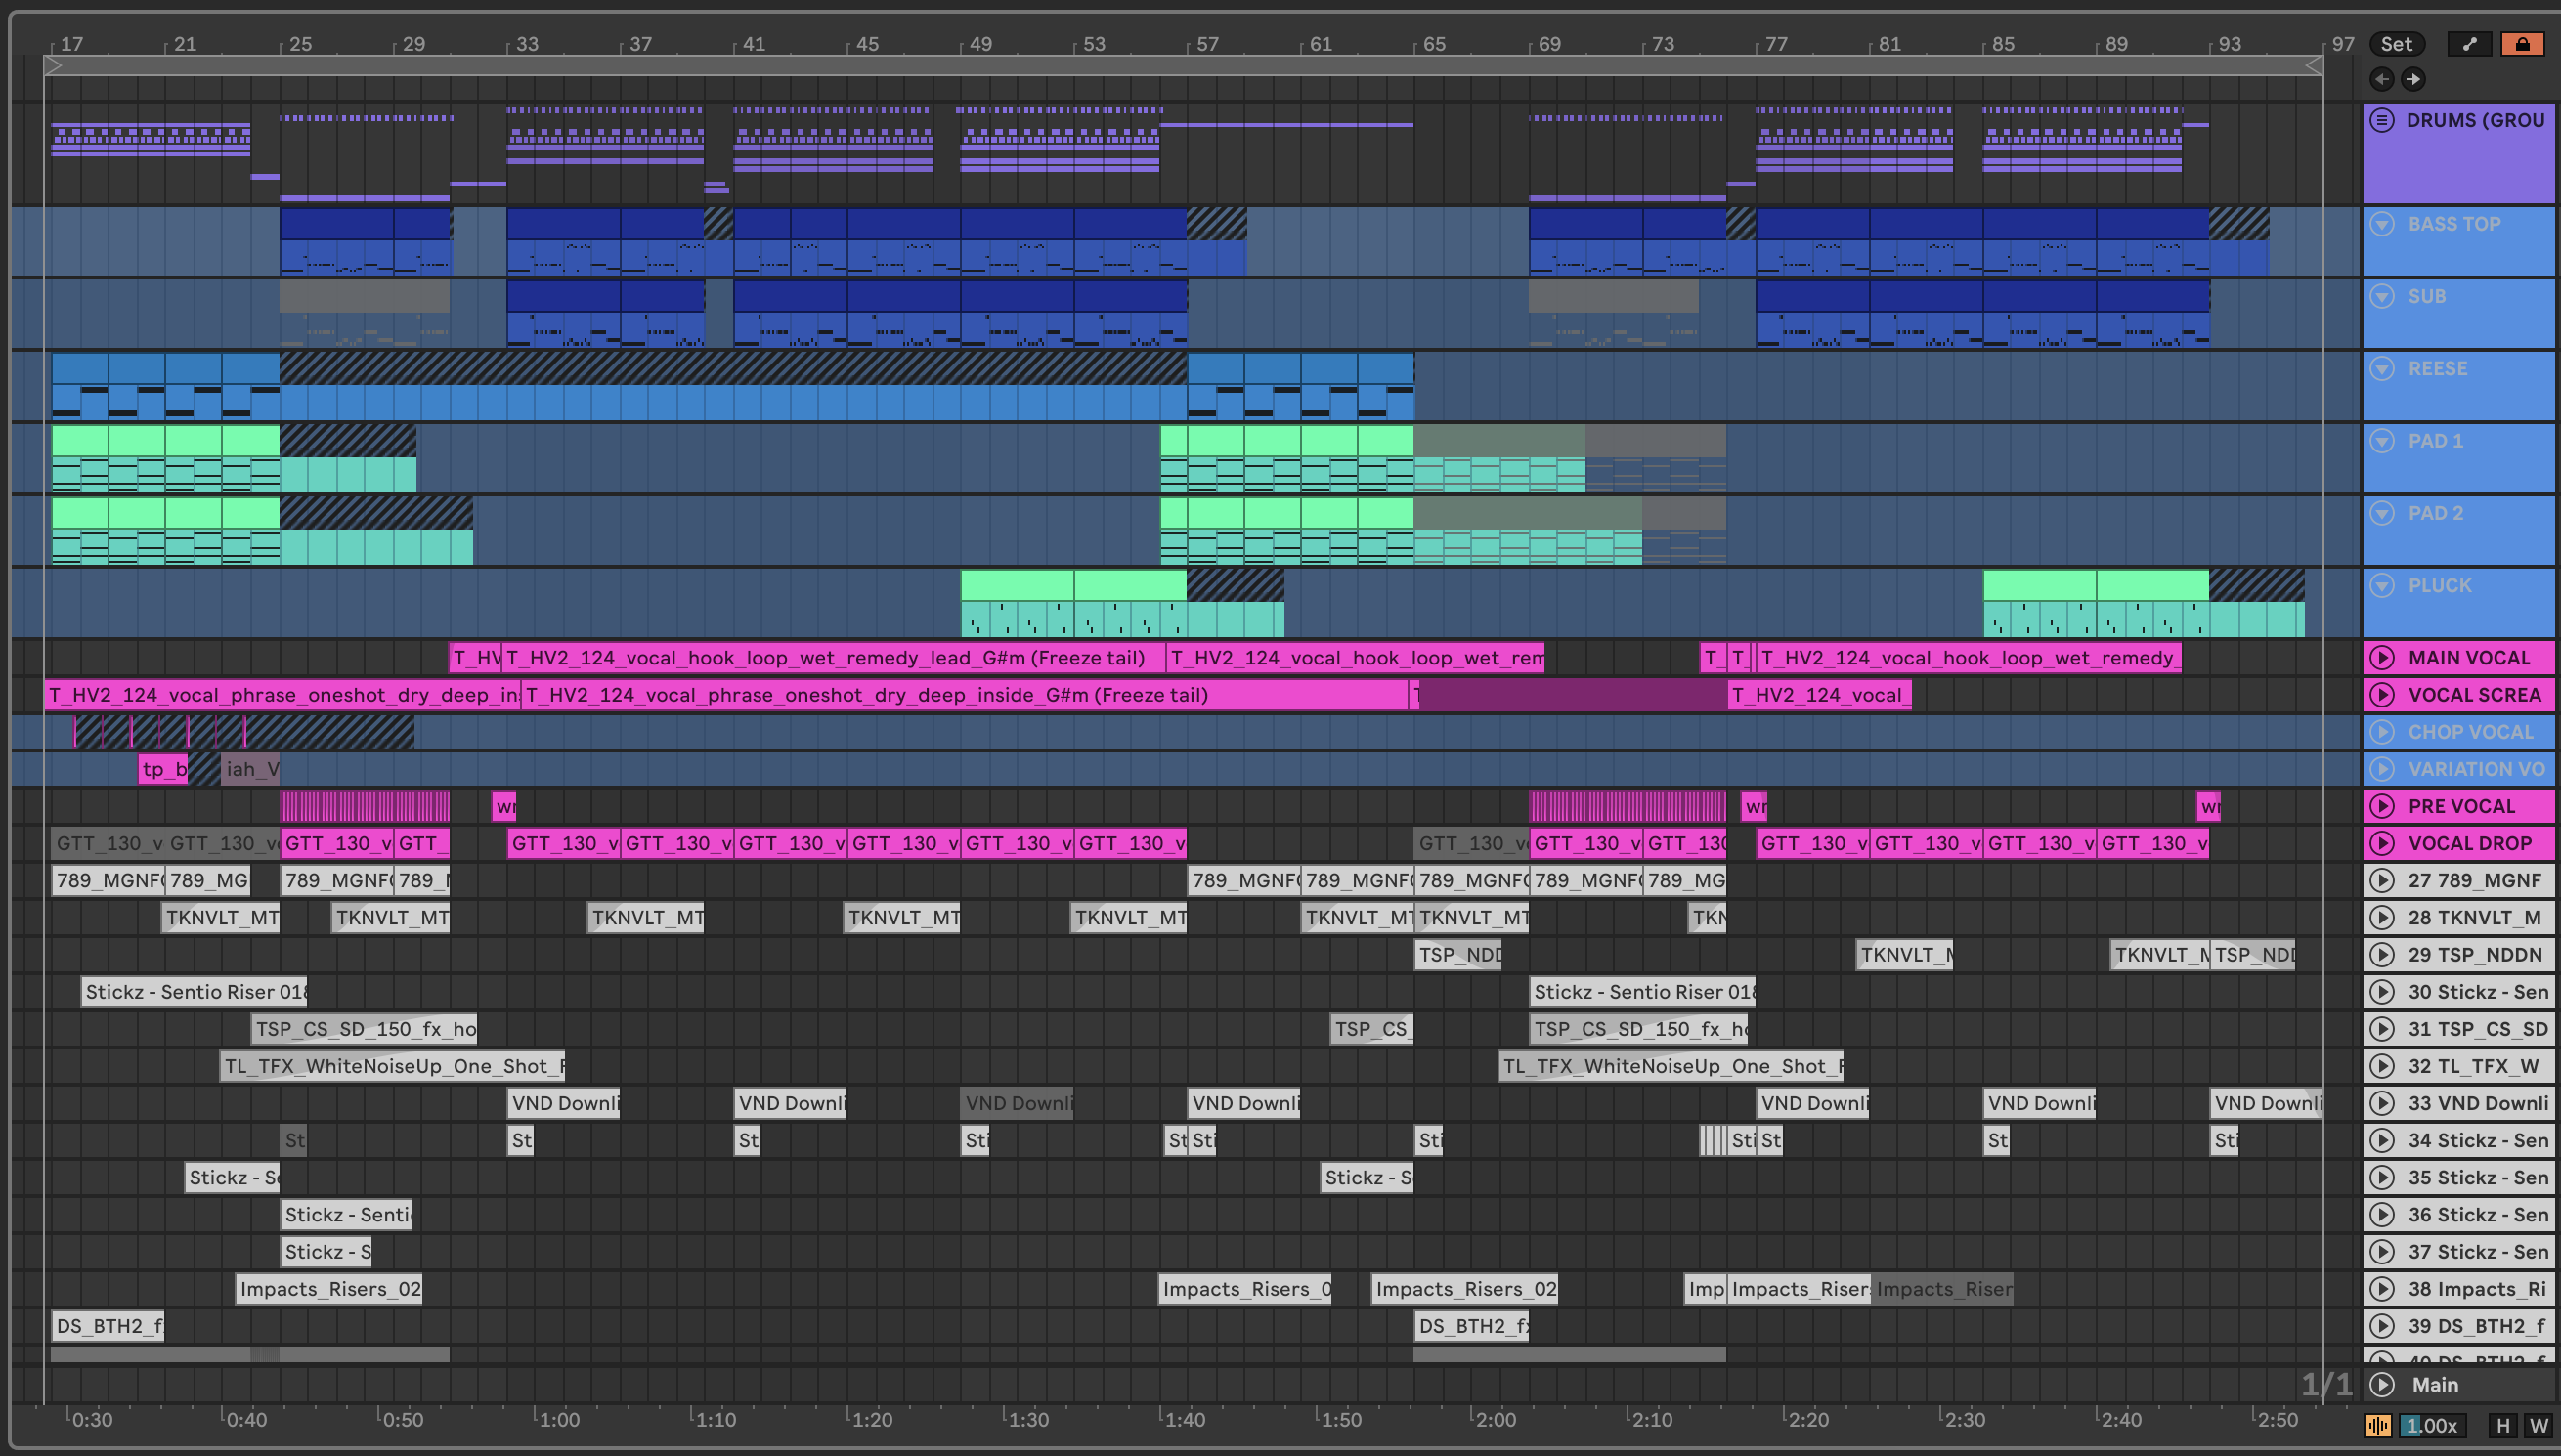Select the first DS_BTH2_f clip
Viewport: 2561px width, 1456px height.
pyautogui.click(x=107, y=1325)
